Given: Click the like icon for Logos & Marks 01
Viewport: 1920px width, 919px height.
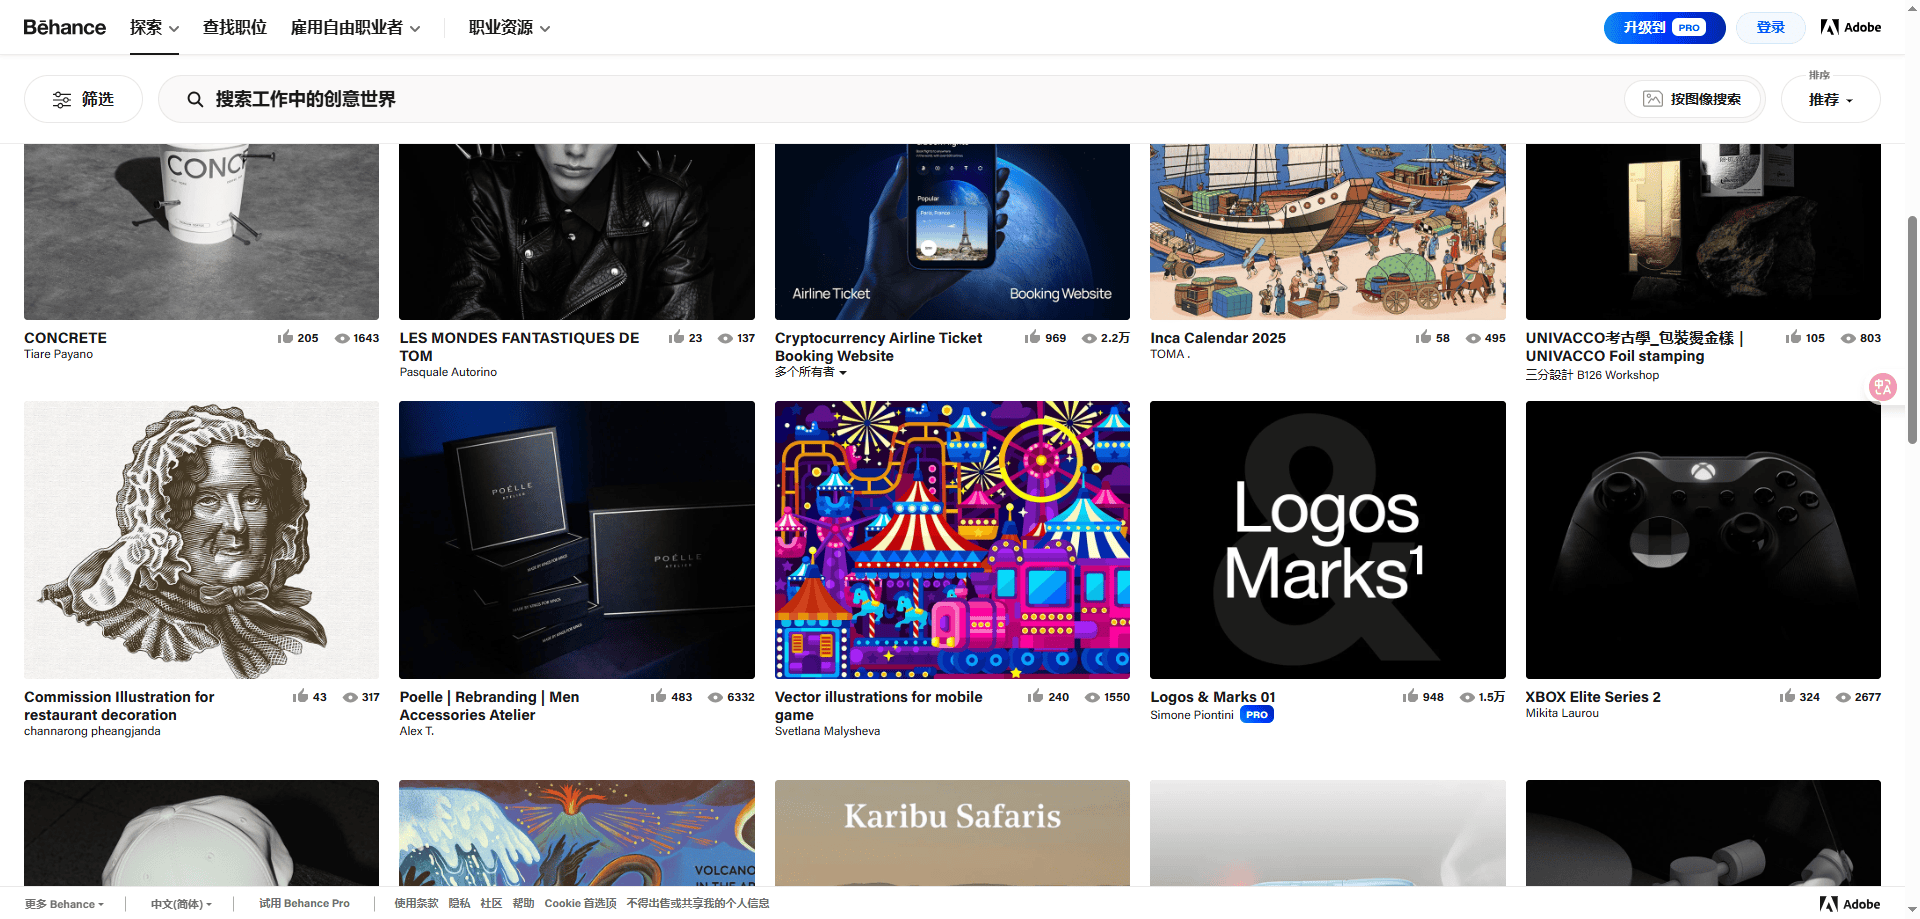Looking at the screenshot, I should click(x=1410, y=697).
